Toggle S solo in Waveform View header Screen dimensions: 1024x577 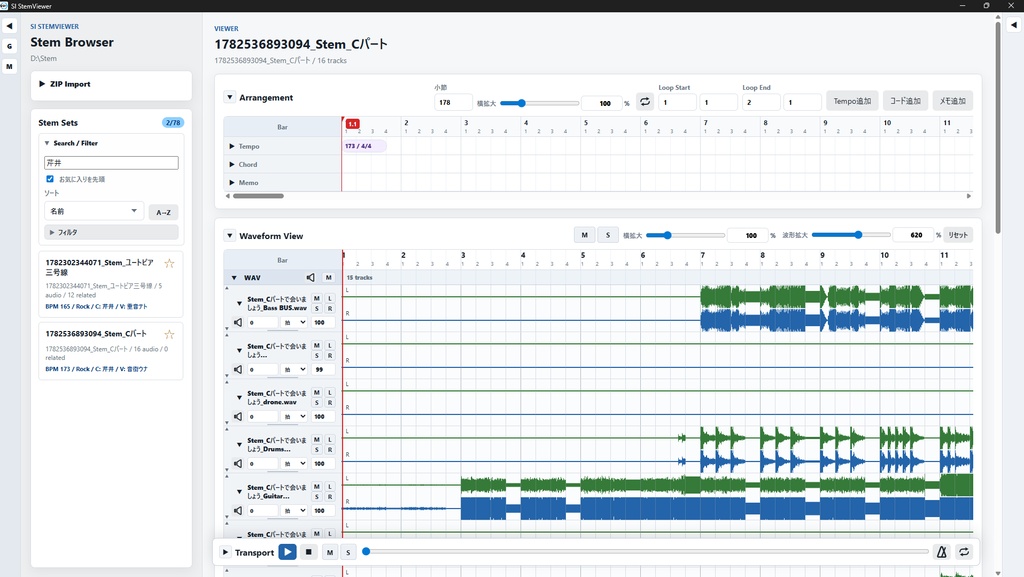(608, 235)
